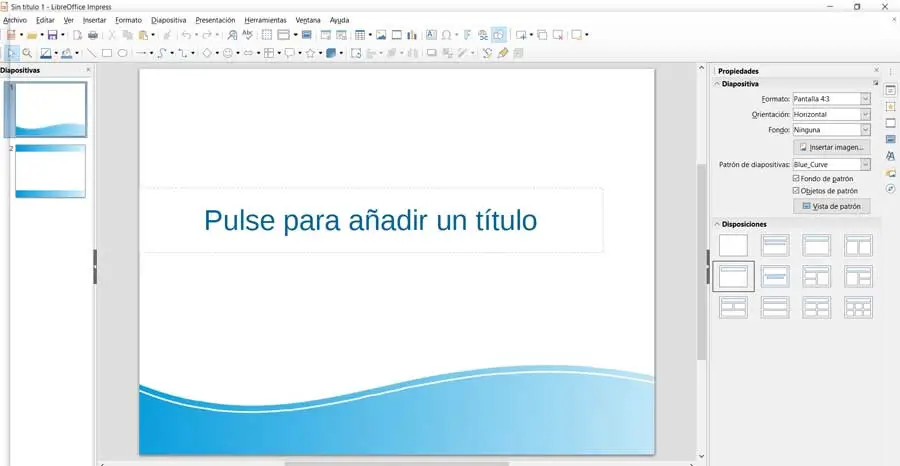900x466 pixels.
Task: Insert a text box with the A icon
Action: pyautogui.click(x=431, y=35)
